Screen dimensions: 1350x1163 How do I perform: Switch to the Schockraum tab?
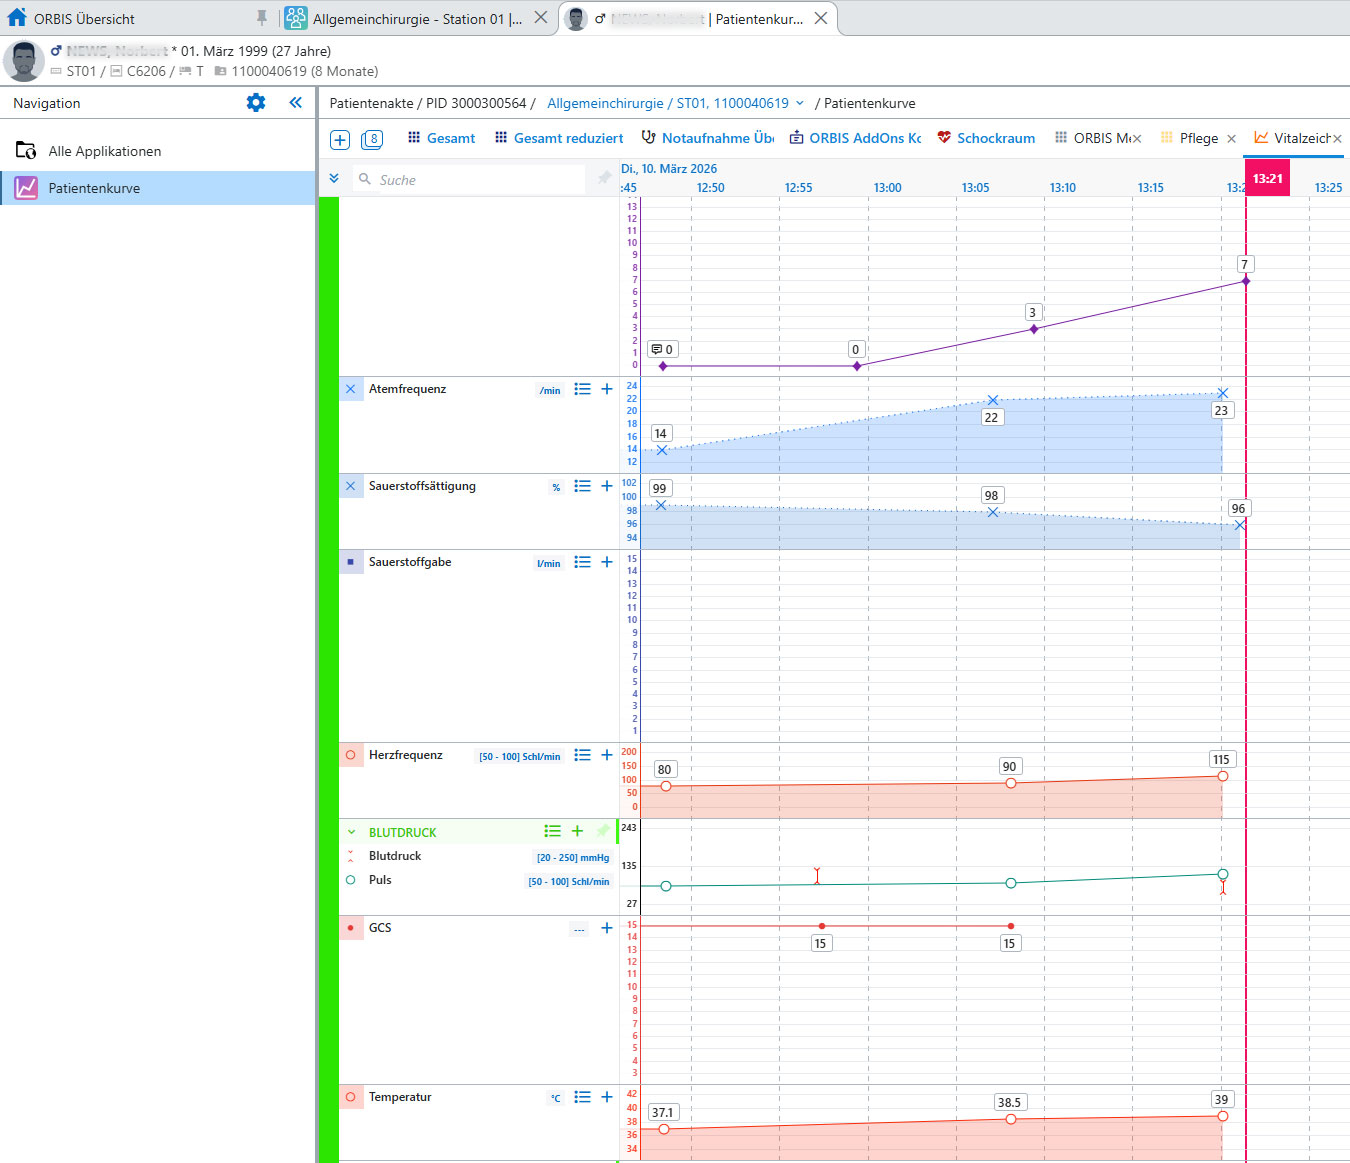986,138
